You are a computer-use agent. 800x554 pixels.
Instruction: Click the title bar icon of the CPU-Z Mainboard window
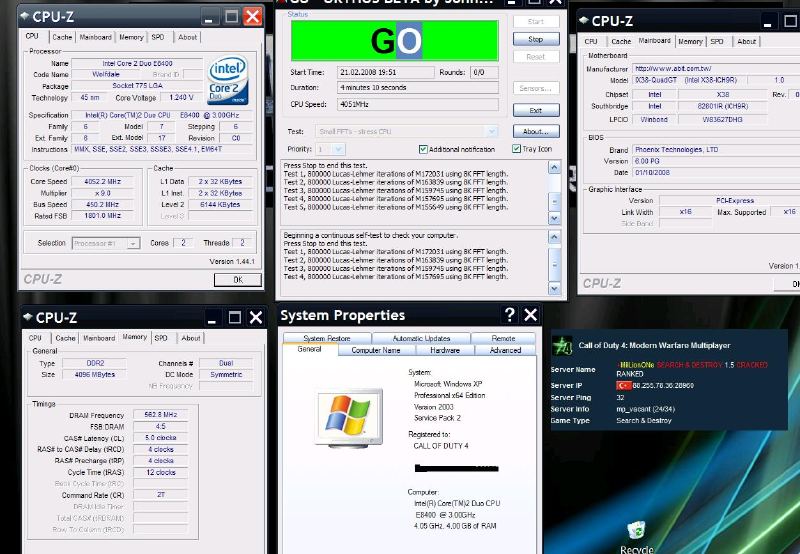(x=584, y=20)
